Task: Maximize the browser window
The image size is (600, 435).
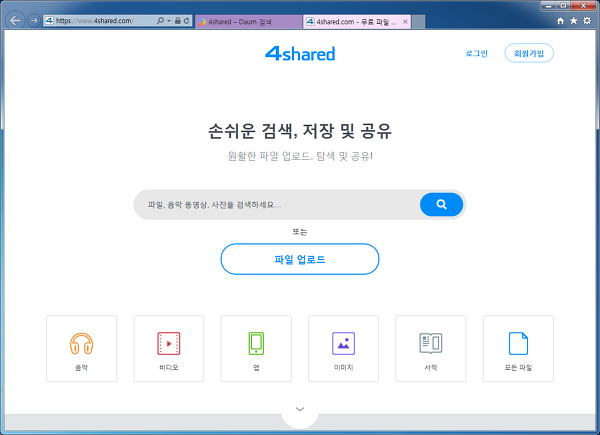Action: [x=563, y=5]
